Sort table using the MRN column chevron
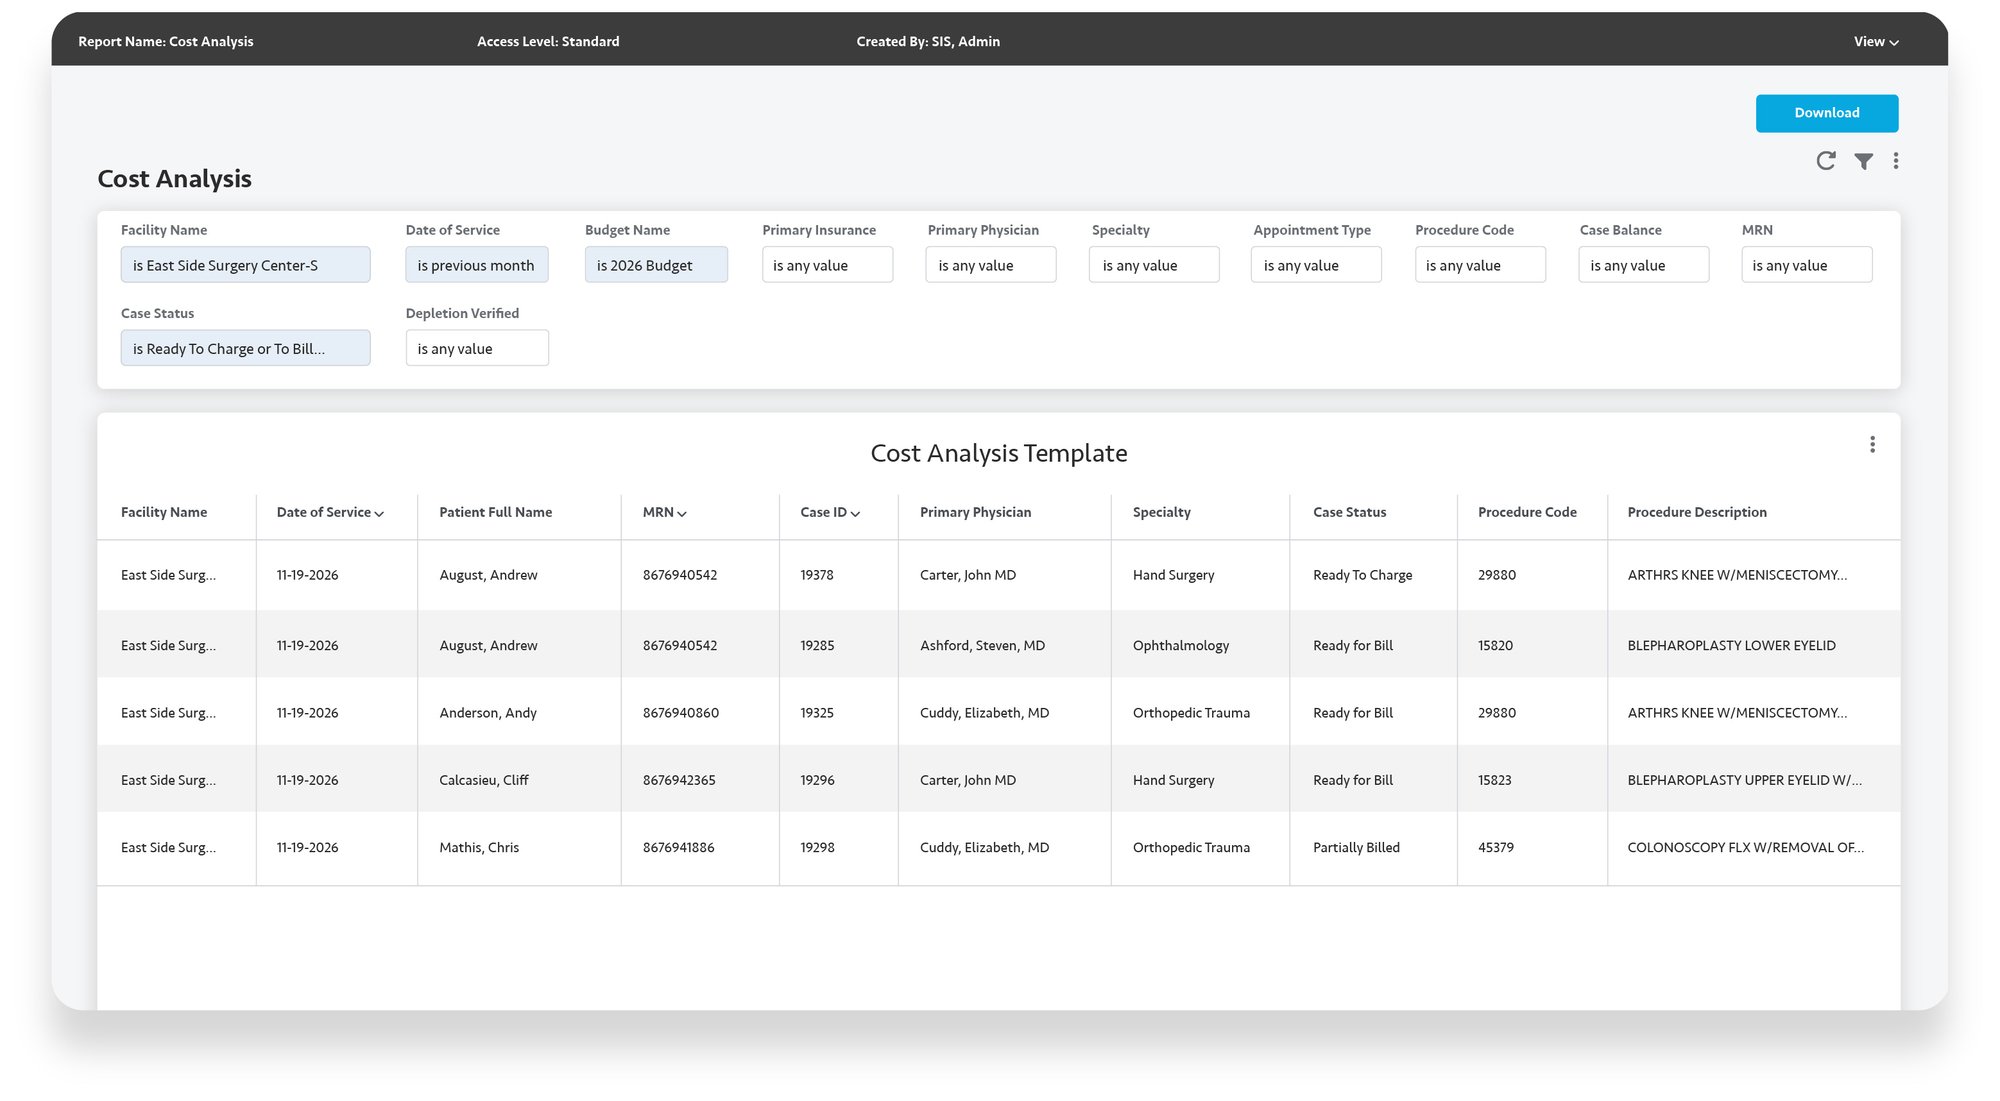The height and width of the screenshot is (1101, 2000). (x=683, y=513)
